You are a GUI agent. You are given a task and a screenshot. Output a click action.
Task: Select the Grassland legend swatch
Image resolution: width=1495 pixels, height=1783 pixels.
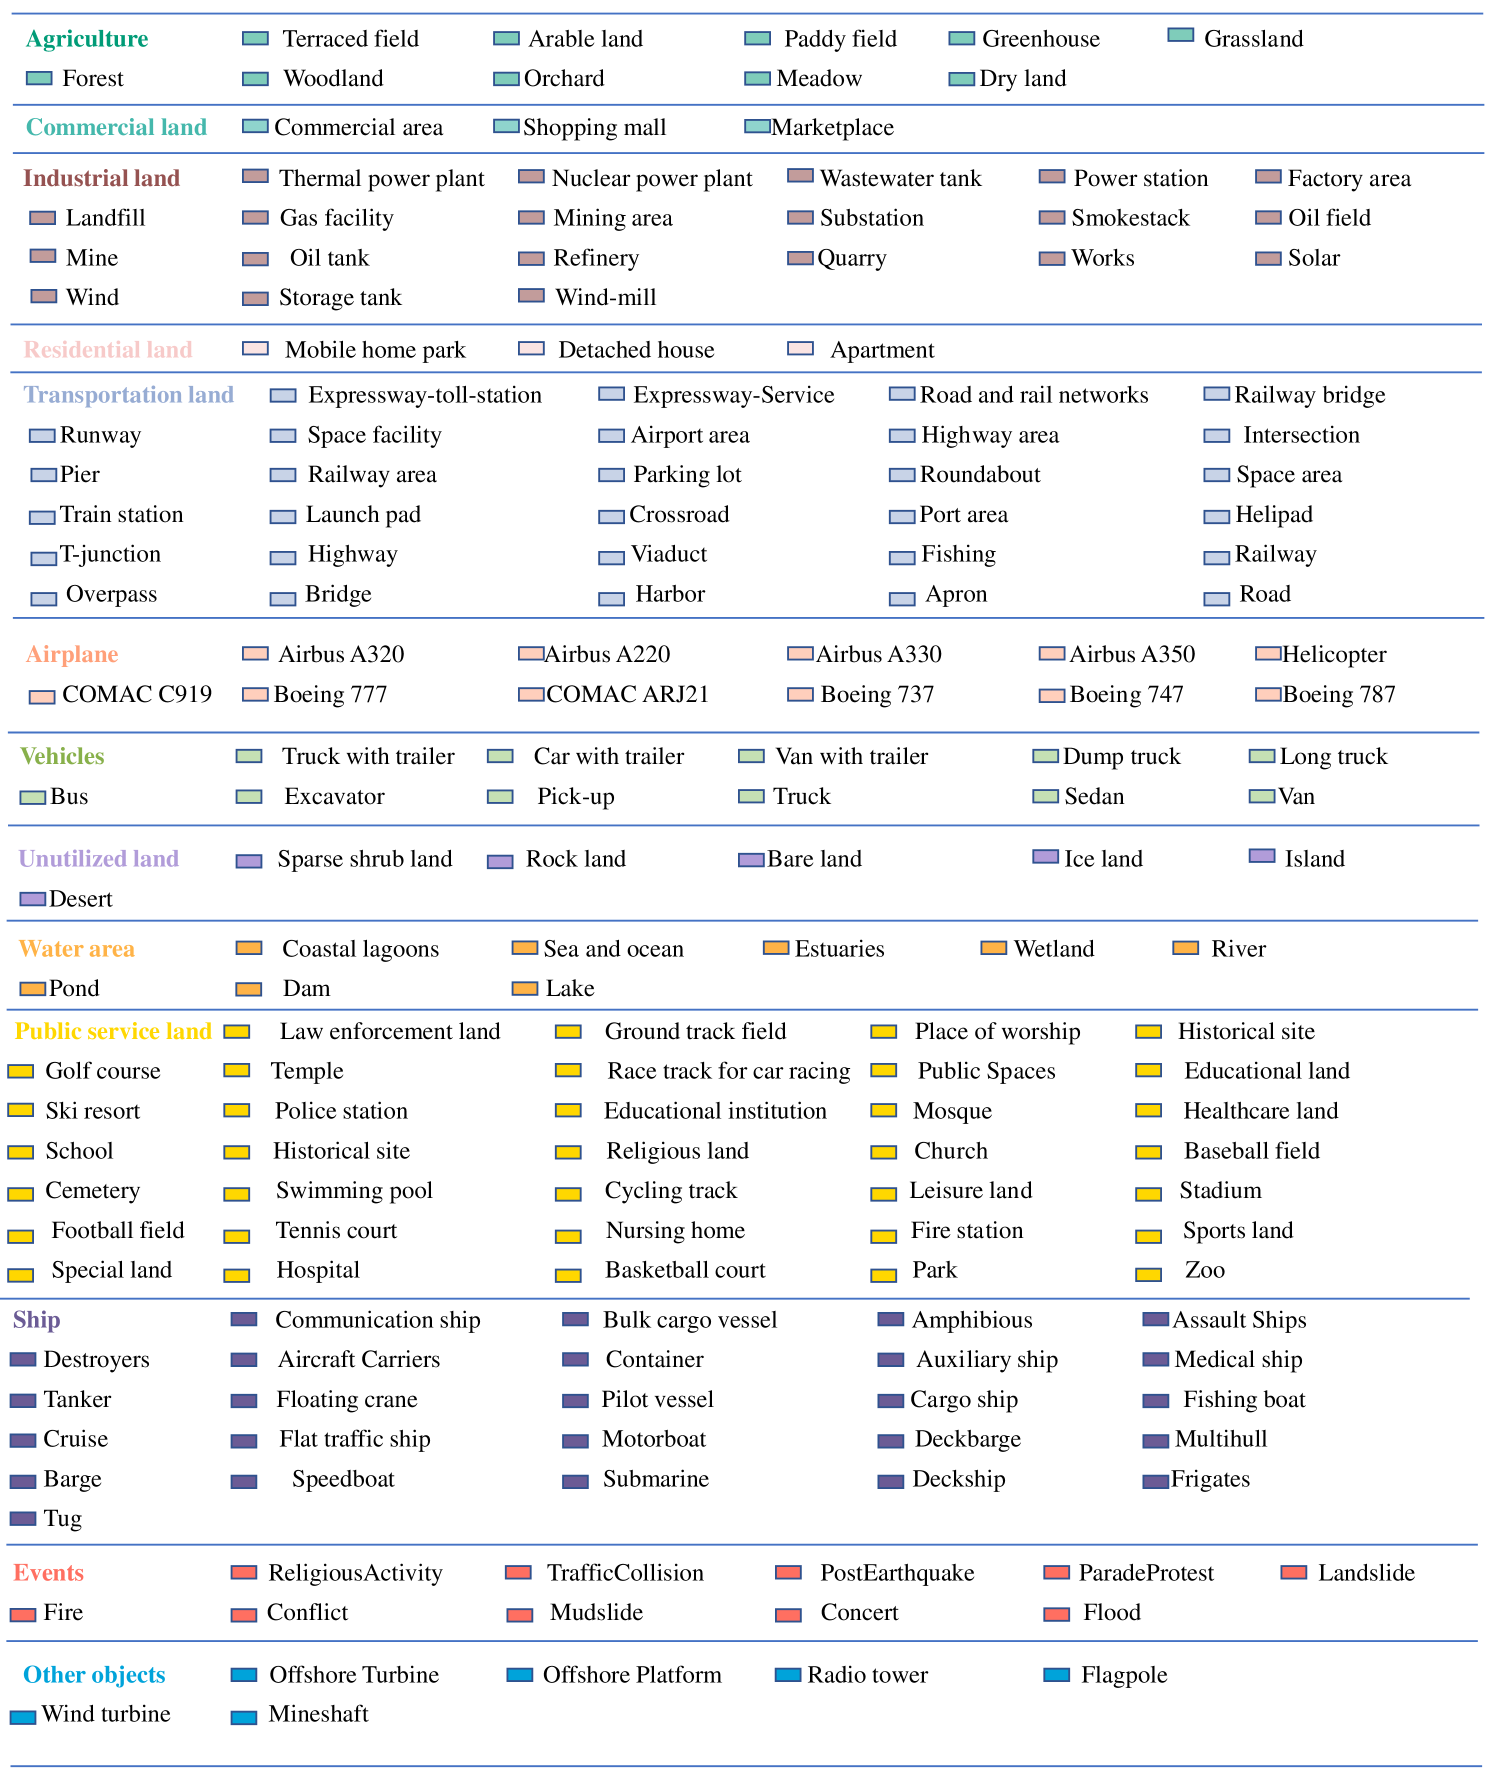point(1181,36)
